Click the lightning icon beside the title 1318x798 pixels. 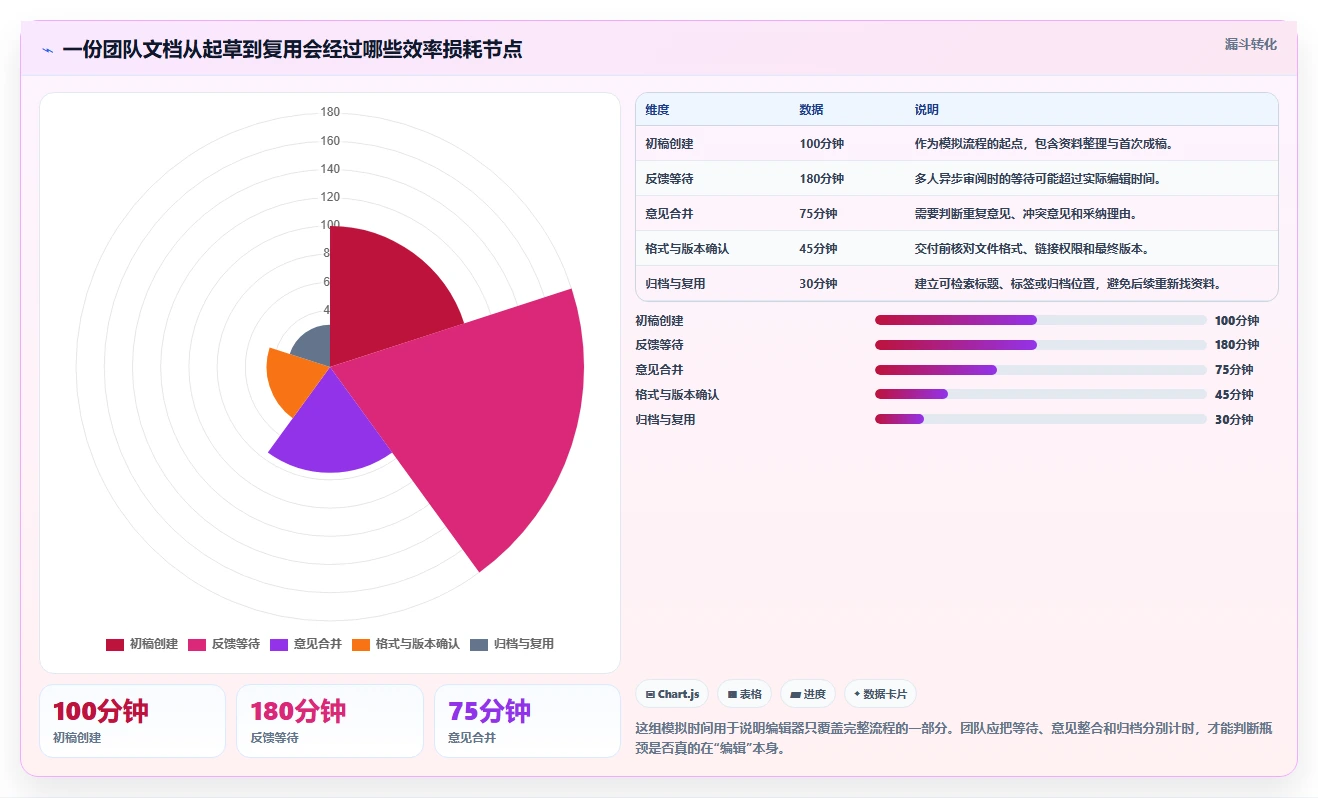click(47, 50)
